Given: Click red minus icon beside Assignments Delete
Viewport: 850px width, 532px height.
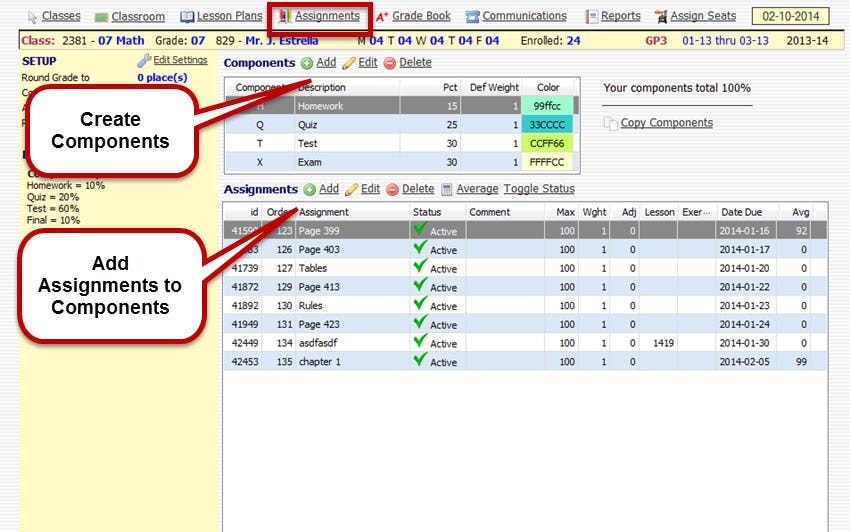Looking at the screenshot, I should [392, 190].
